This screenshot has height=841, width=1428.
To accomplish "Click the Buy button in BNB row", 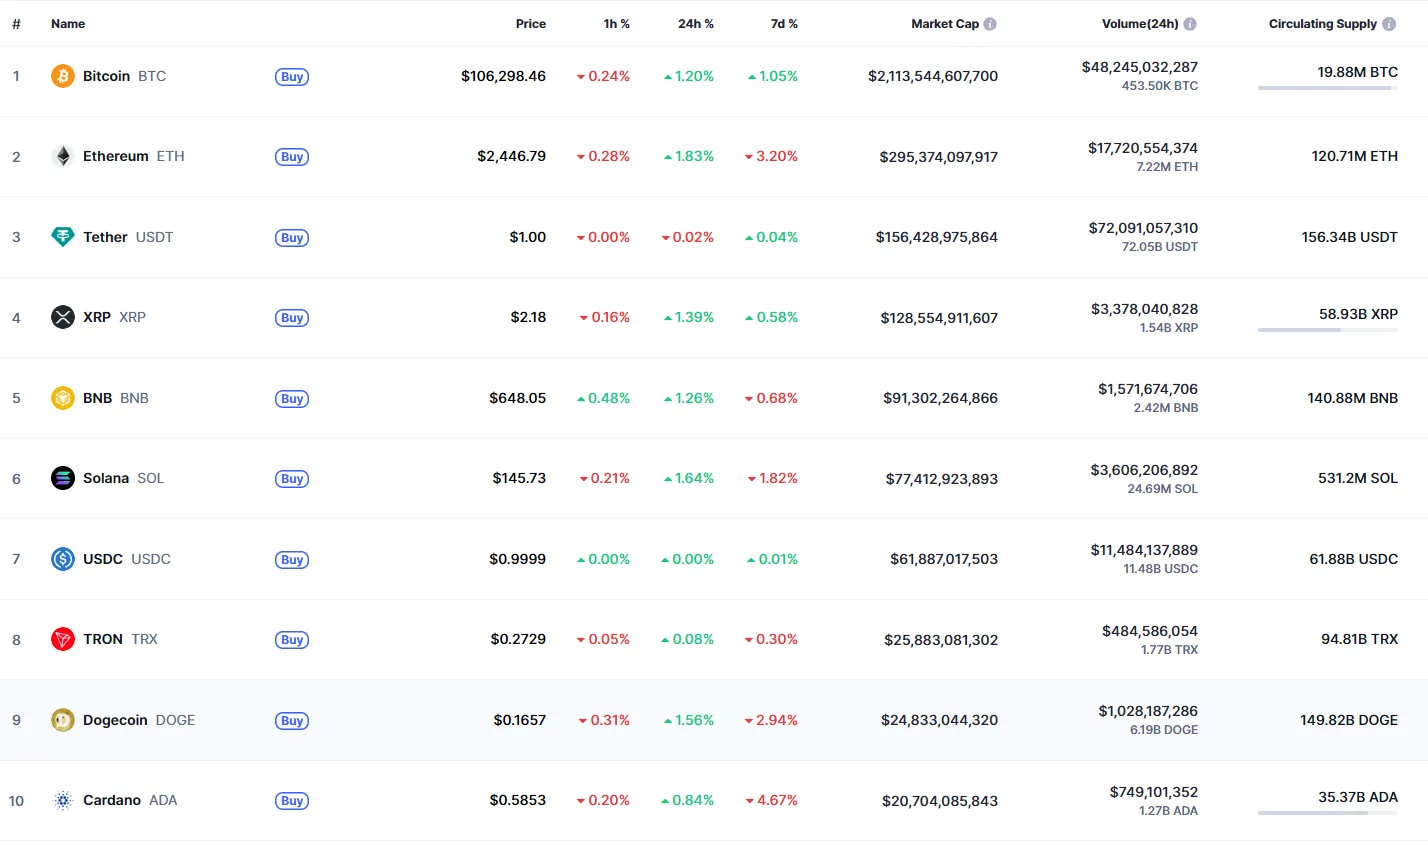I will [292, 399].
